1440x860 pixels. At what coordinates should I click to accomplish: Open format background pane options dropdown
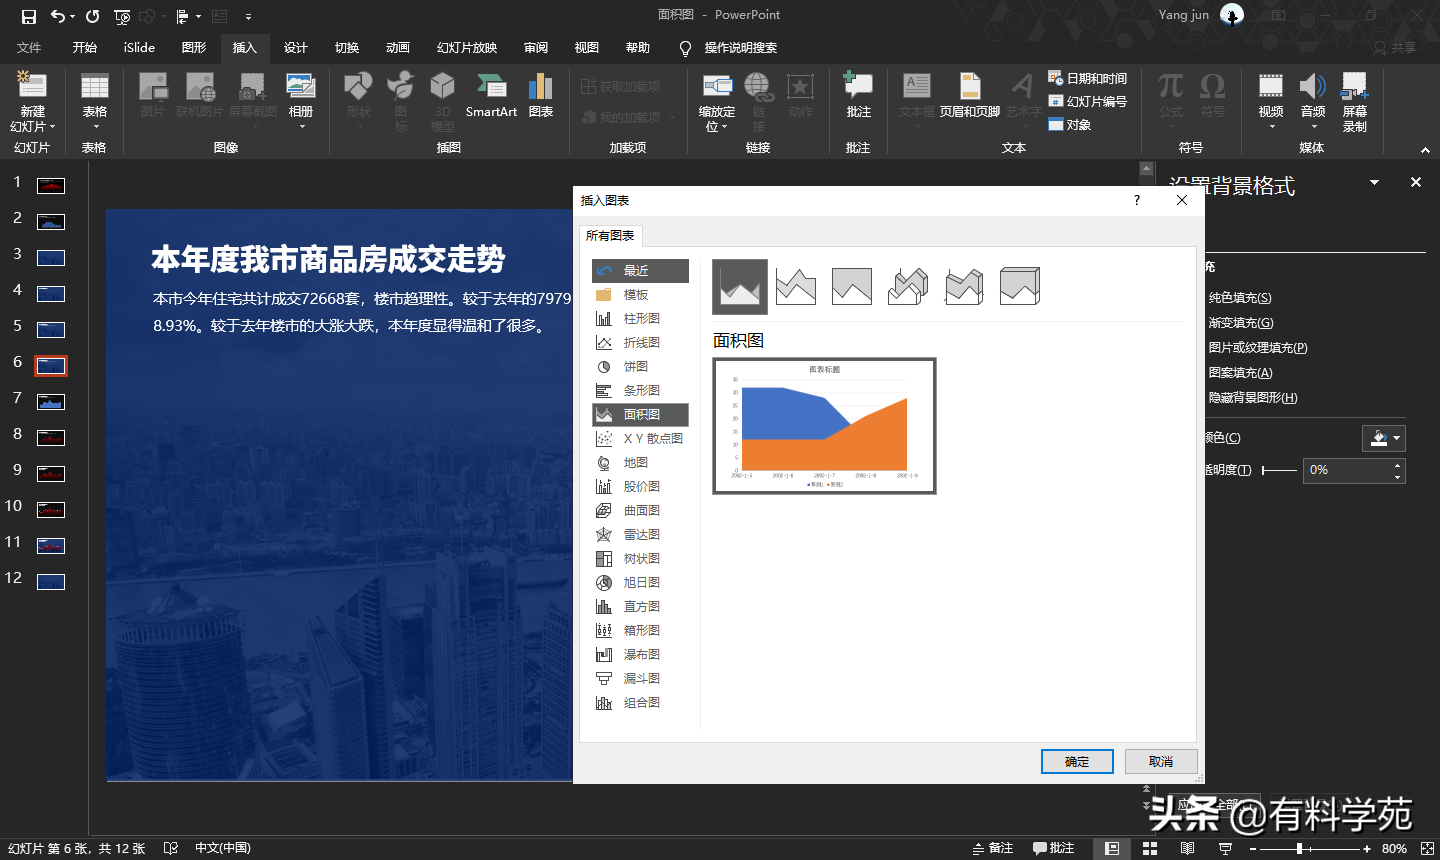1375,182
